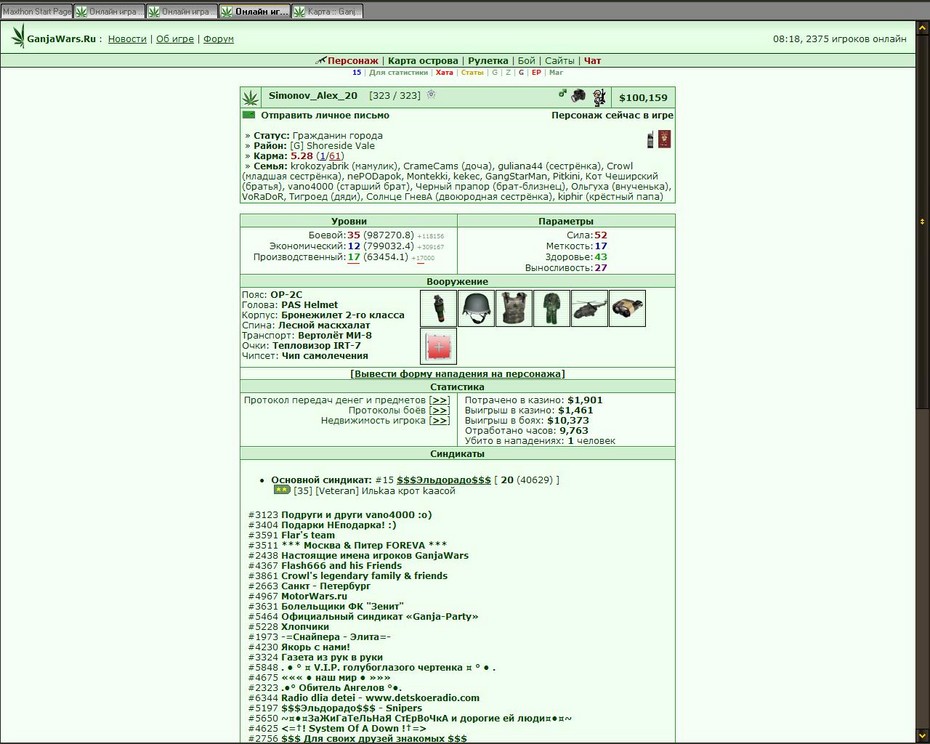Click the male gender symbol icon

point(562,94)
